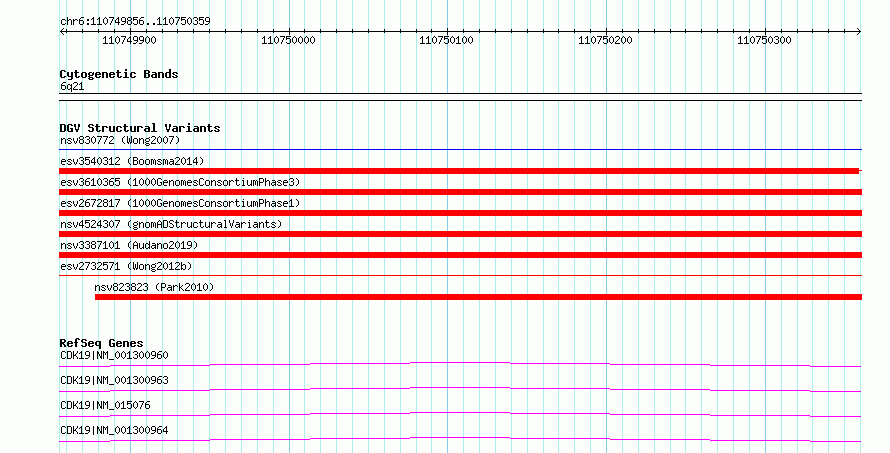Open transcript CDK19|NM_001300963

tap(114, 380)
